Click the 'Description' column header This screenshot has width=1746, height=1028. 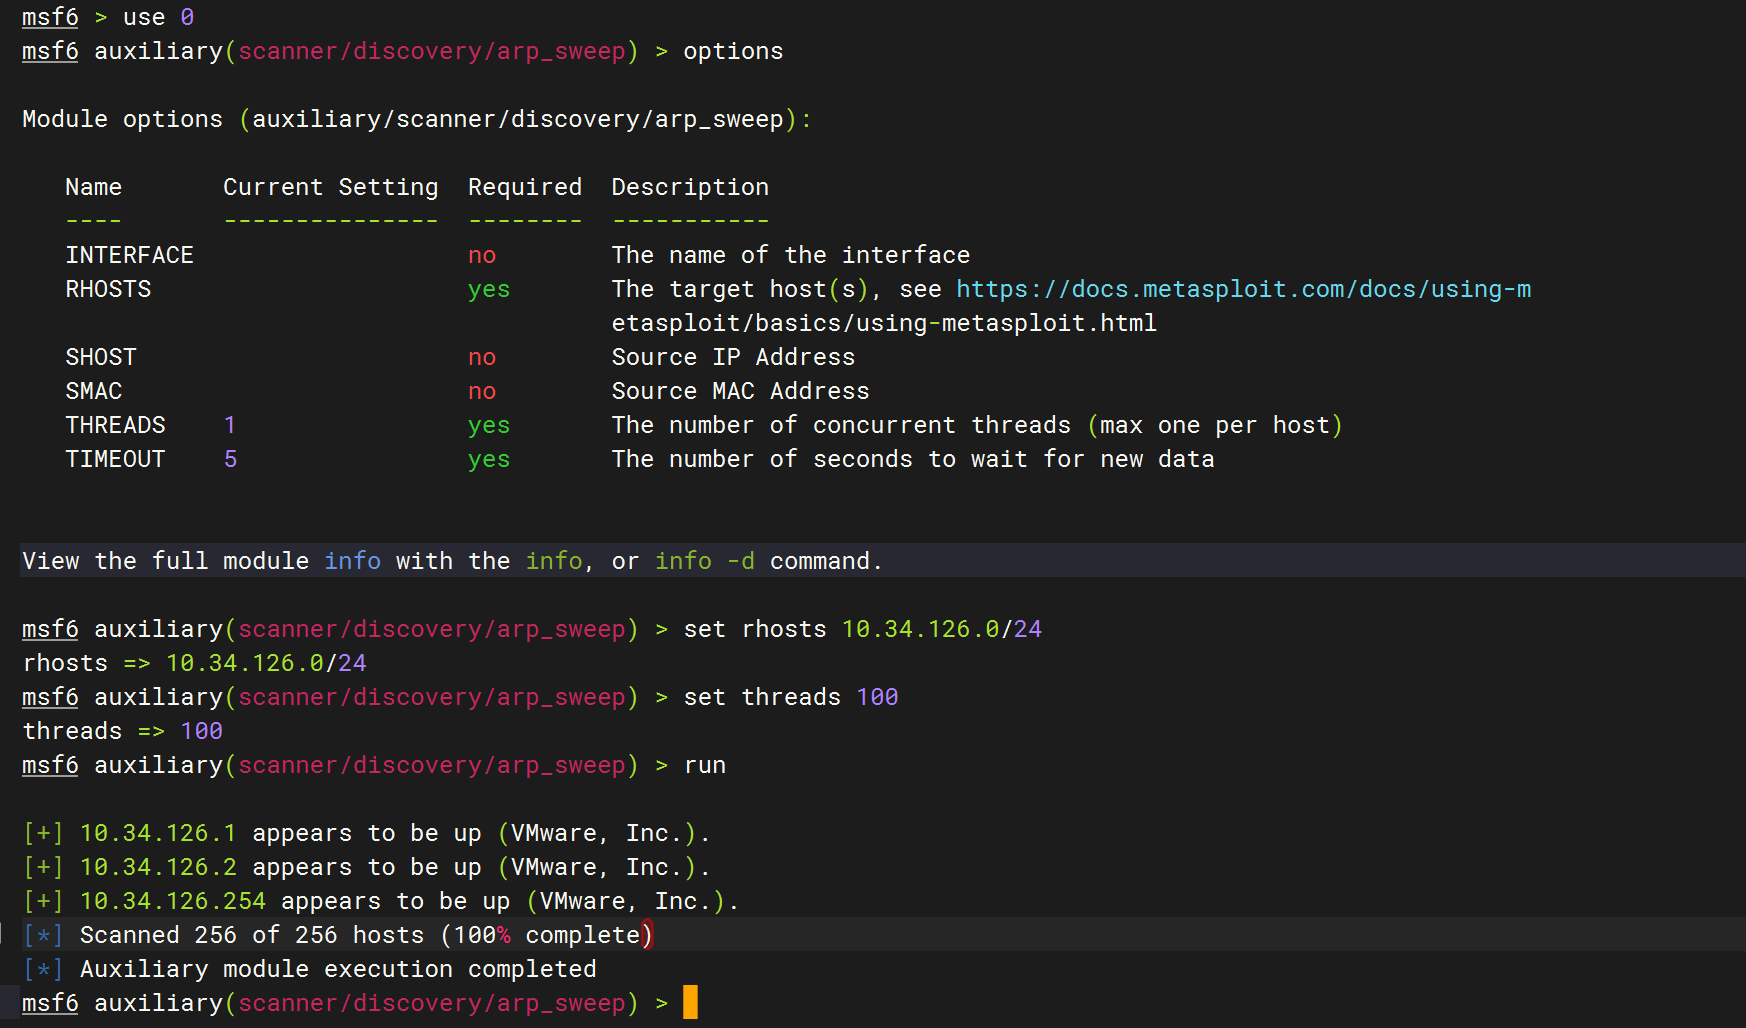[x=690, y=187]
